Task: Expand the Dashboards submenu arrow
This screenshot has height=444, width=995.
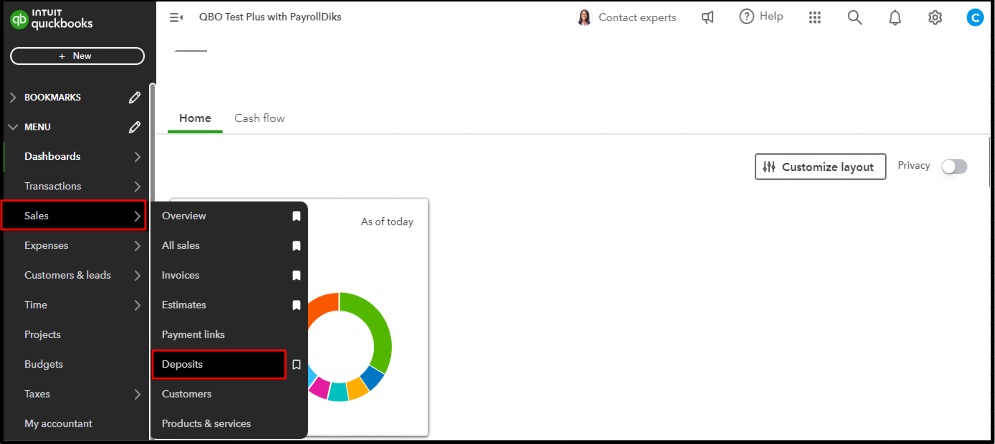Action: (x=137, y=157)
